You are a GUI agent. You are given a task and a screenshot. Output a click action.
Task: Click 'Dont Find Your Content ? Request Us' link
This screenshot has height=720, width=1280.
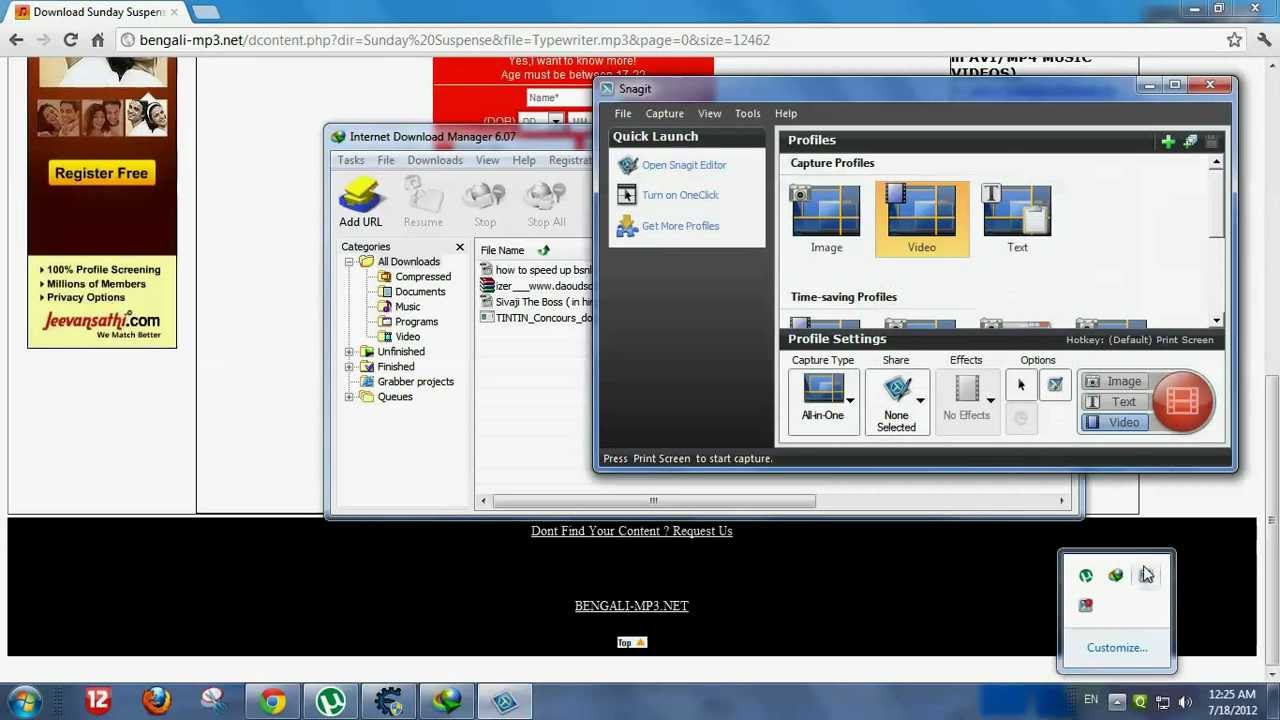[x=632, y=531]
